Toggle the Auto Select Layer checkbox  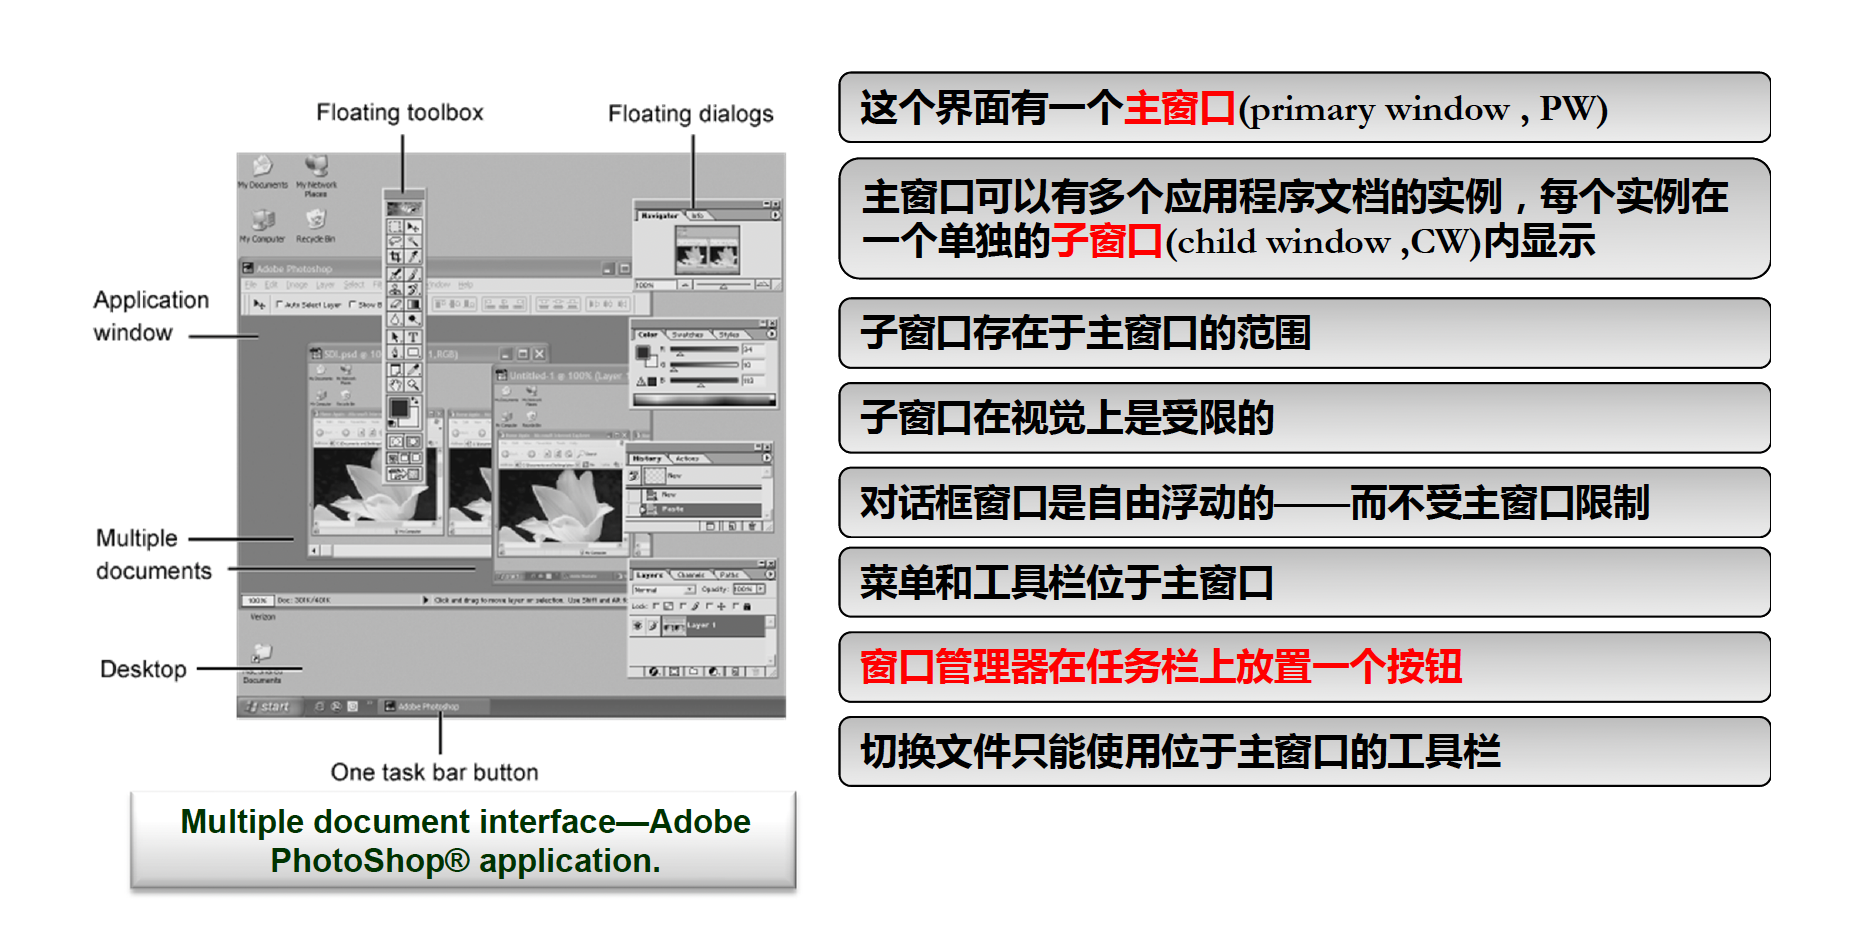279,304
